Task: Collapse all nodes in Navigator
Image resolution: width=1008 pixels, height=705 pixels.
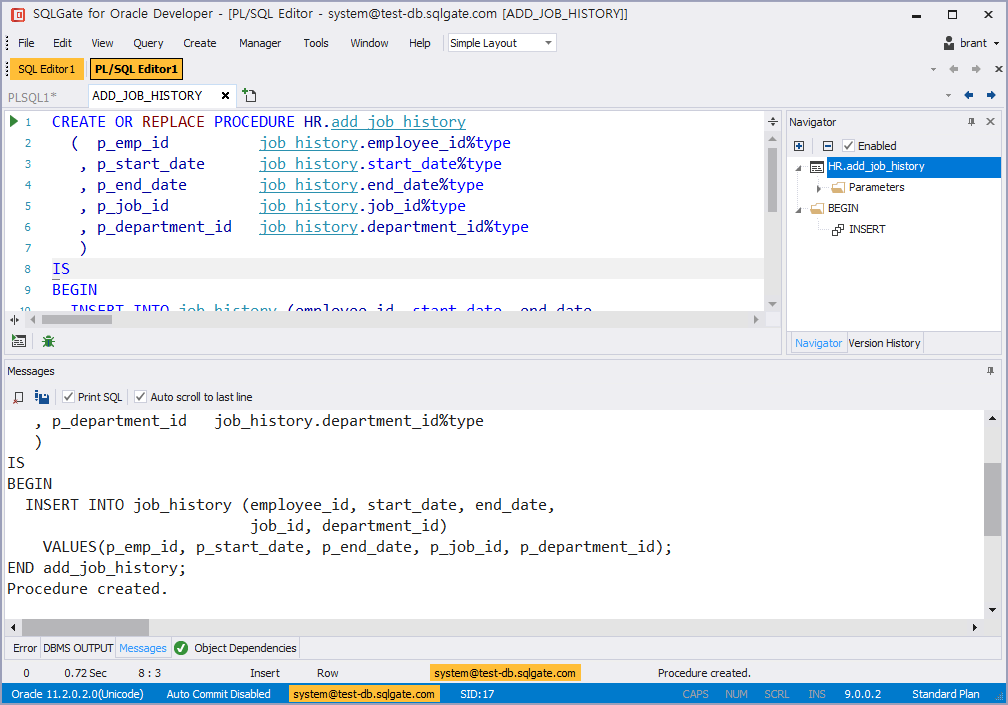Action: [828, 146]
